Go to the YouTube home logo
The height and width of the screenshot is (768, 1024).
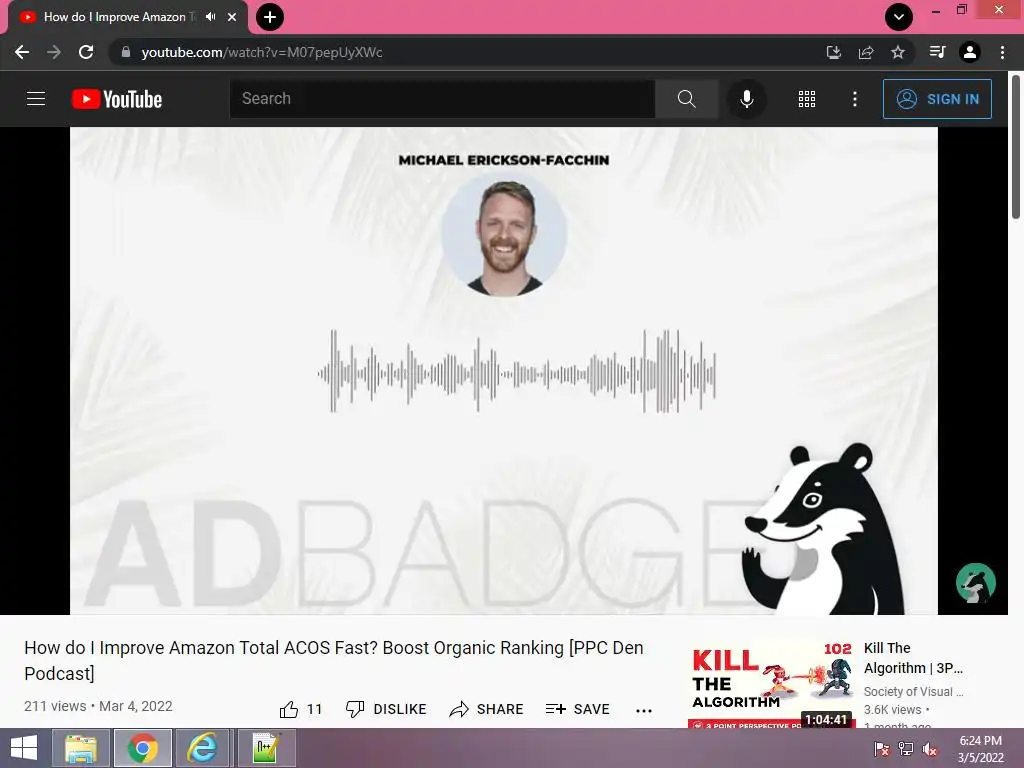click(x=117, y=99)
